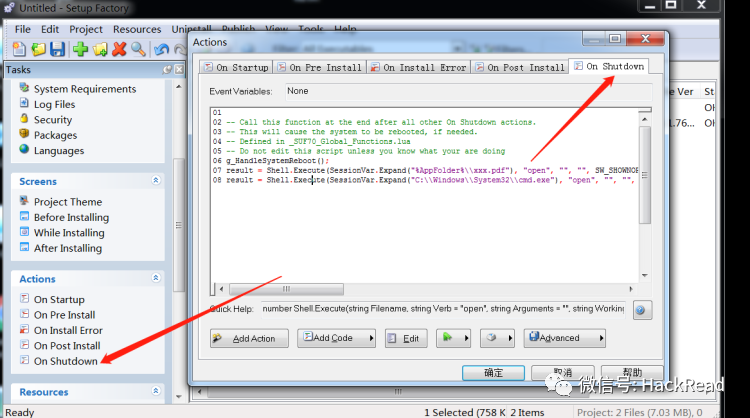Image resolution: width=750 pixels, height=418 pixels.
Task: Click Quick Help syntax text field
Action: 443,309
